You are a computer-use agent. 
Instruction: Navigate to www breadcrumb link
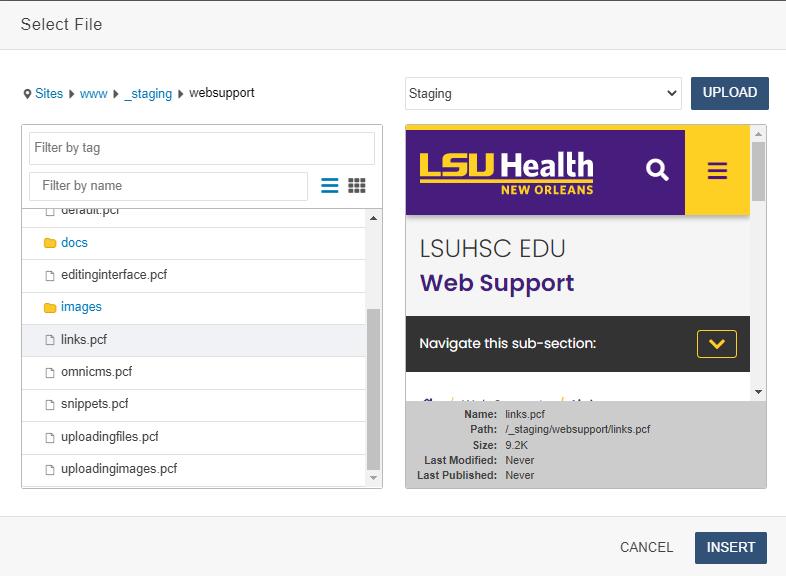tap(94, 94)
